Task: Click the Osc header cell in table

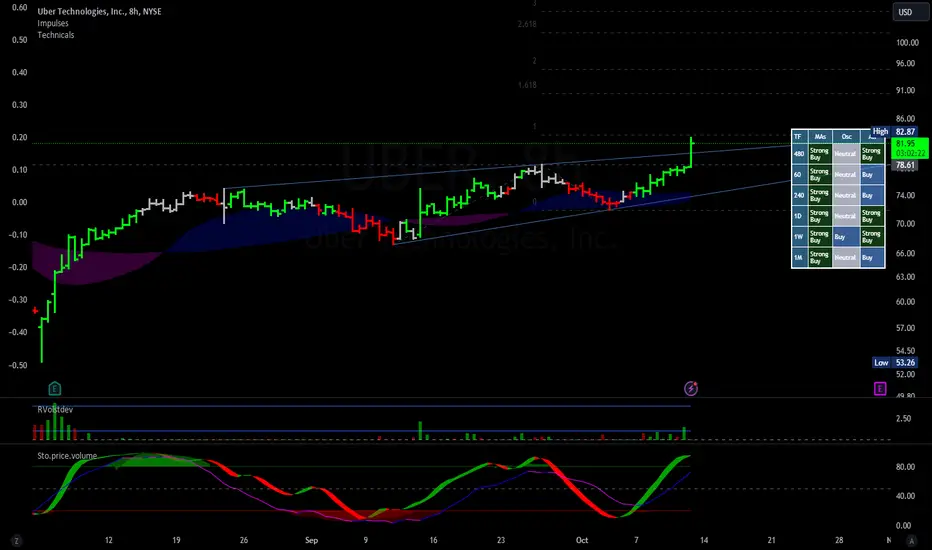Action: click(846, 137)
